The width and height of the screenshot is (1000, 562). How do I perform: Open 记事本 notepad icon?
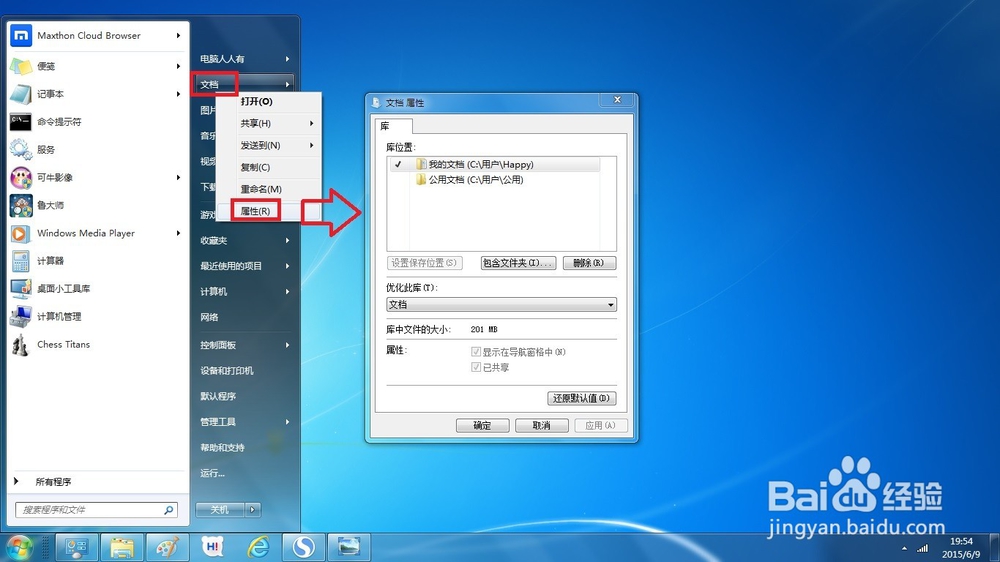pyautogui.click(x=21, y=94)
